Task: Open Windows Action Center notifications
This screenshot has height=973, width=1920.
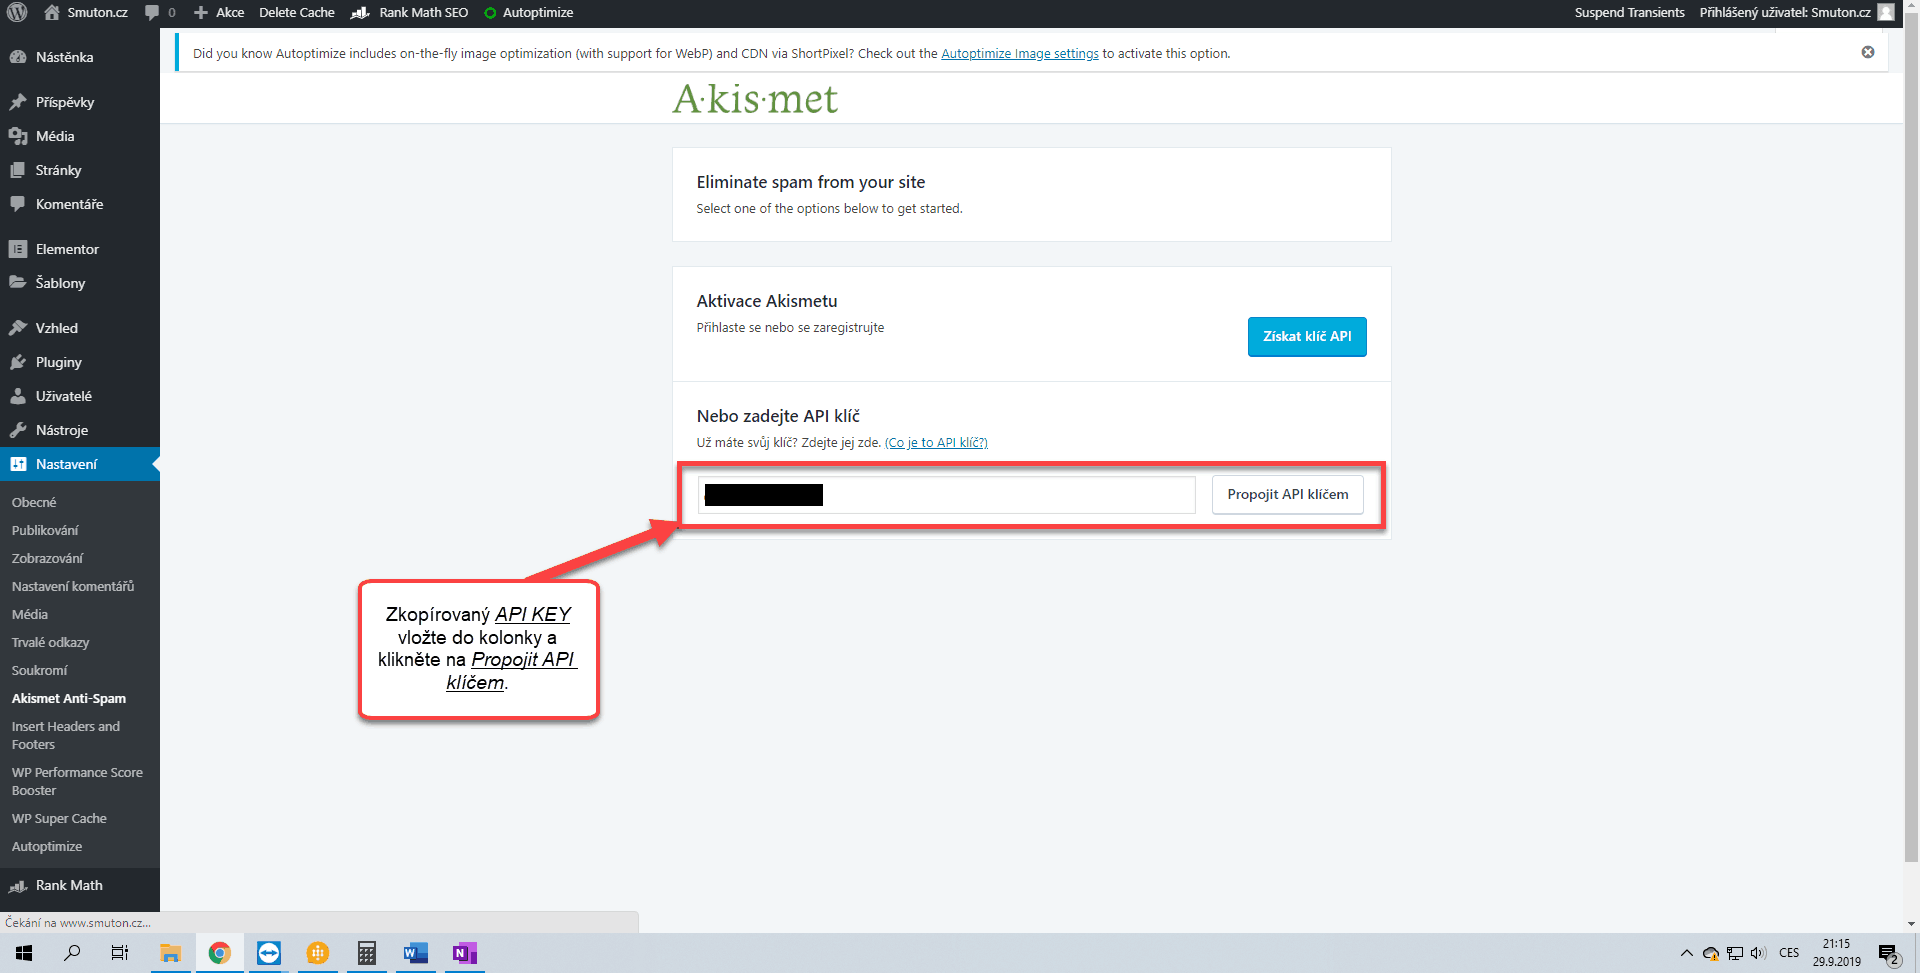Action: pyautogui.click(x=1888, y=953)
